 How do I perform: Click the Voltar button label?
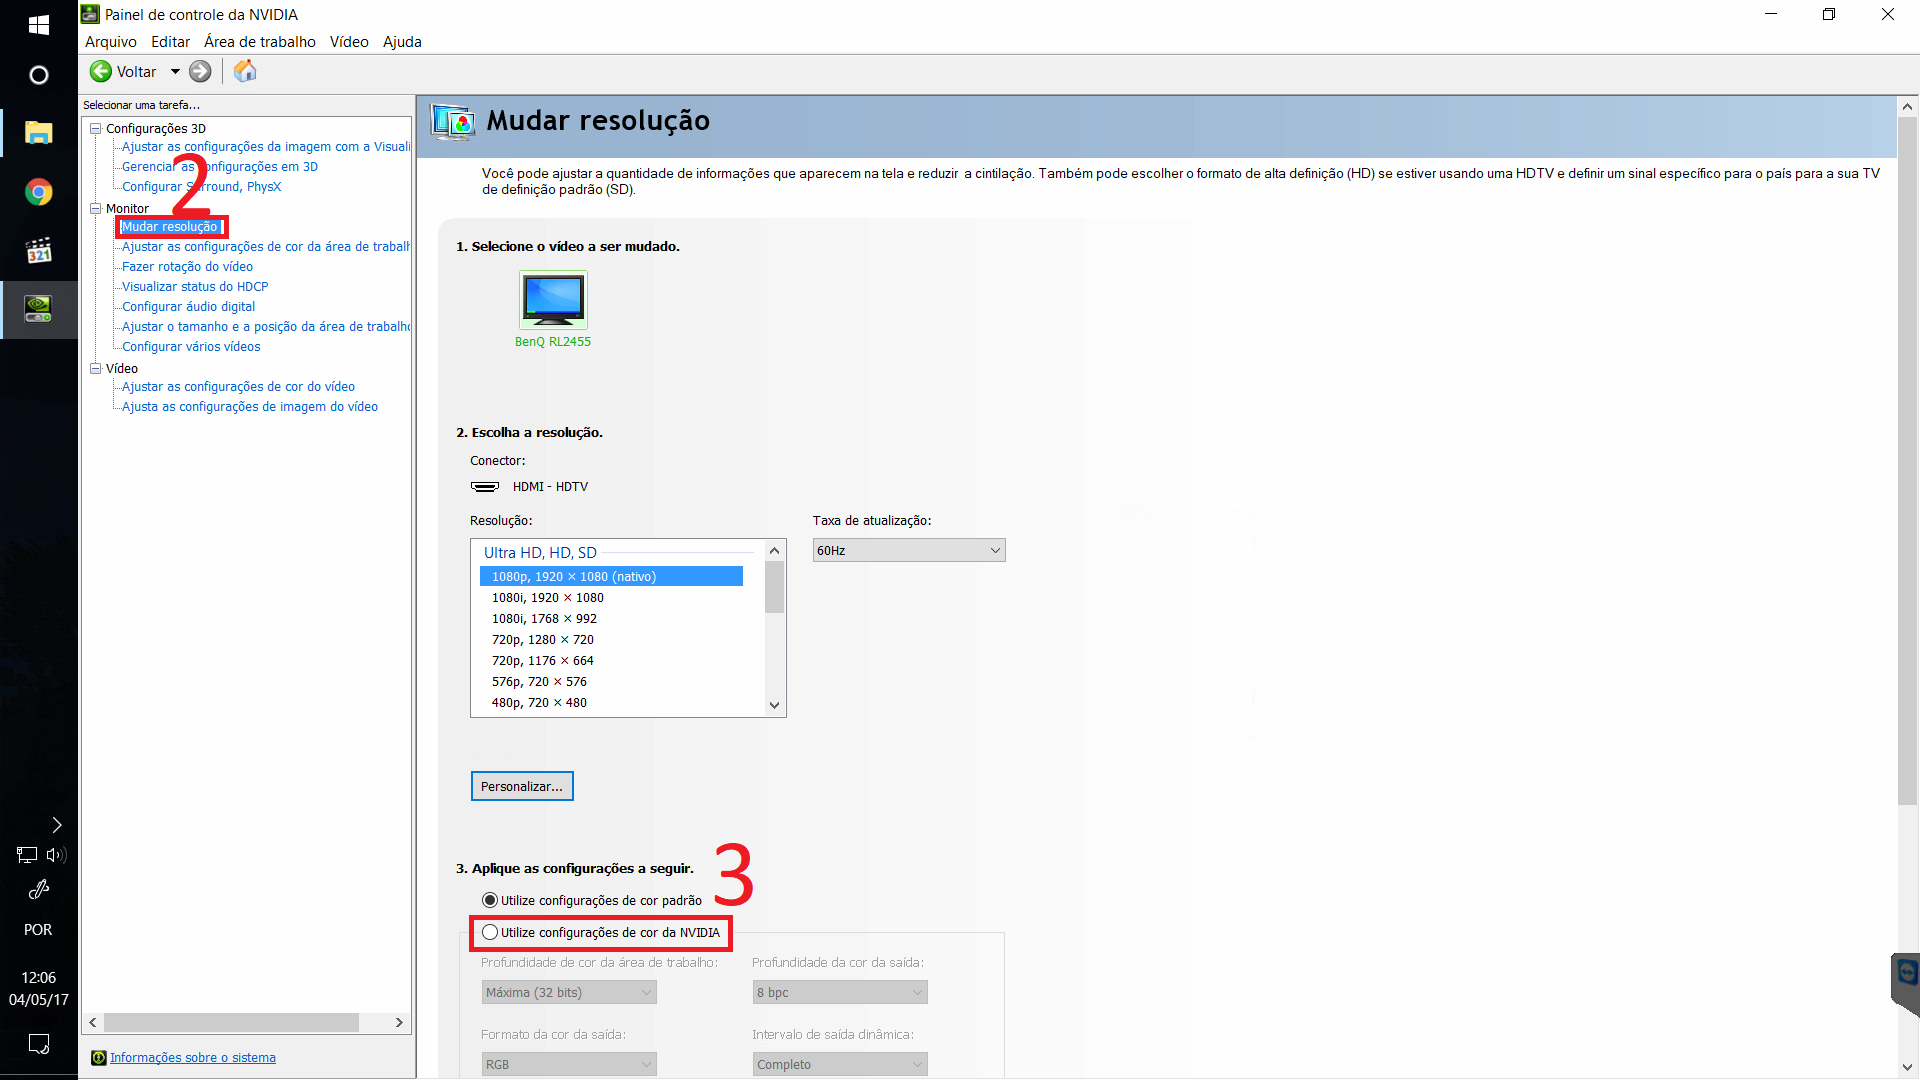click(x=137, y=72)
